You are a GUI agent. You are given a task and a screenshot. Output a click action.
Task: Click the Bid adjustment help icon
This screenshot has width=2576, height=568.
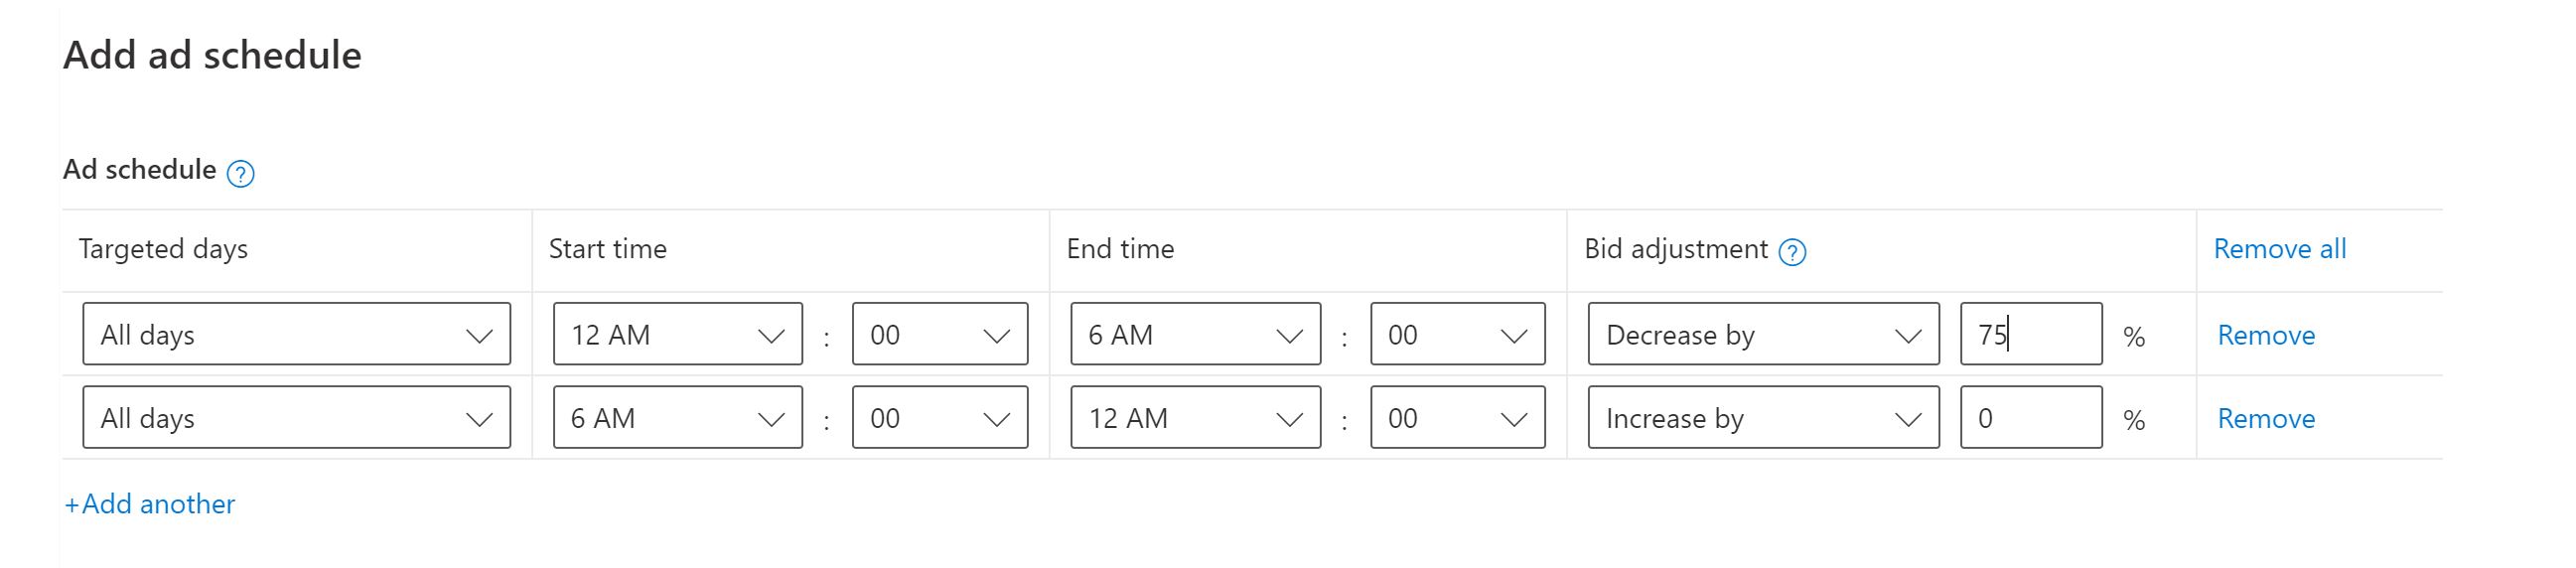click(x=1792, y=252)
